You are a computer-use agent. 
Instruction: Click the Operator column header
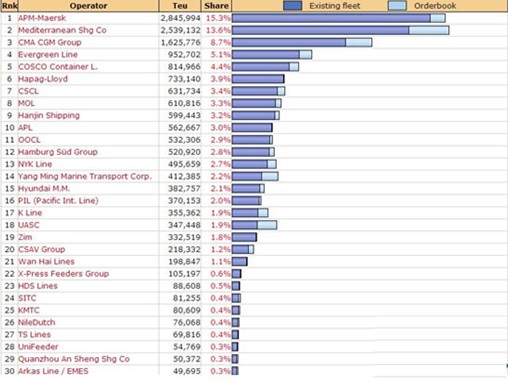pos(88,6)
